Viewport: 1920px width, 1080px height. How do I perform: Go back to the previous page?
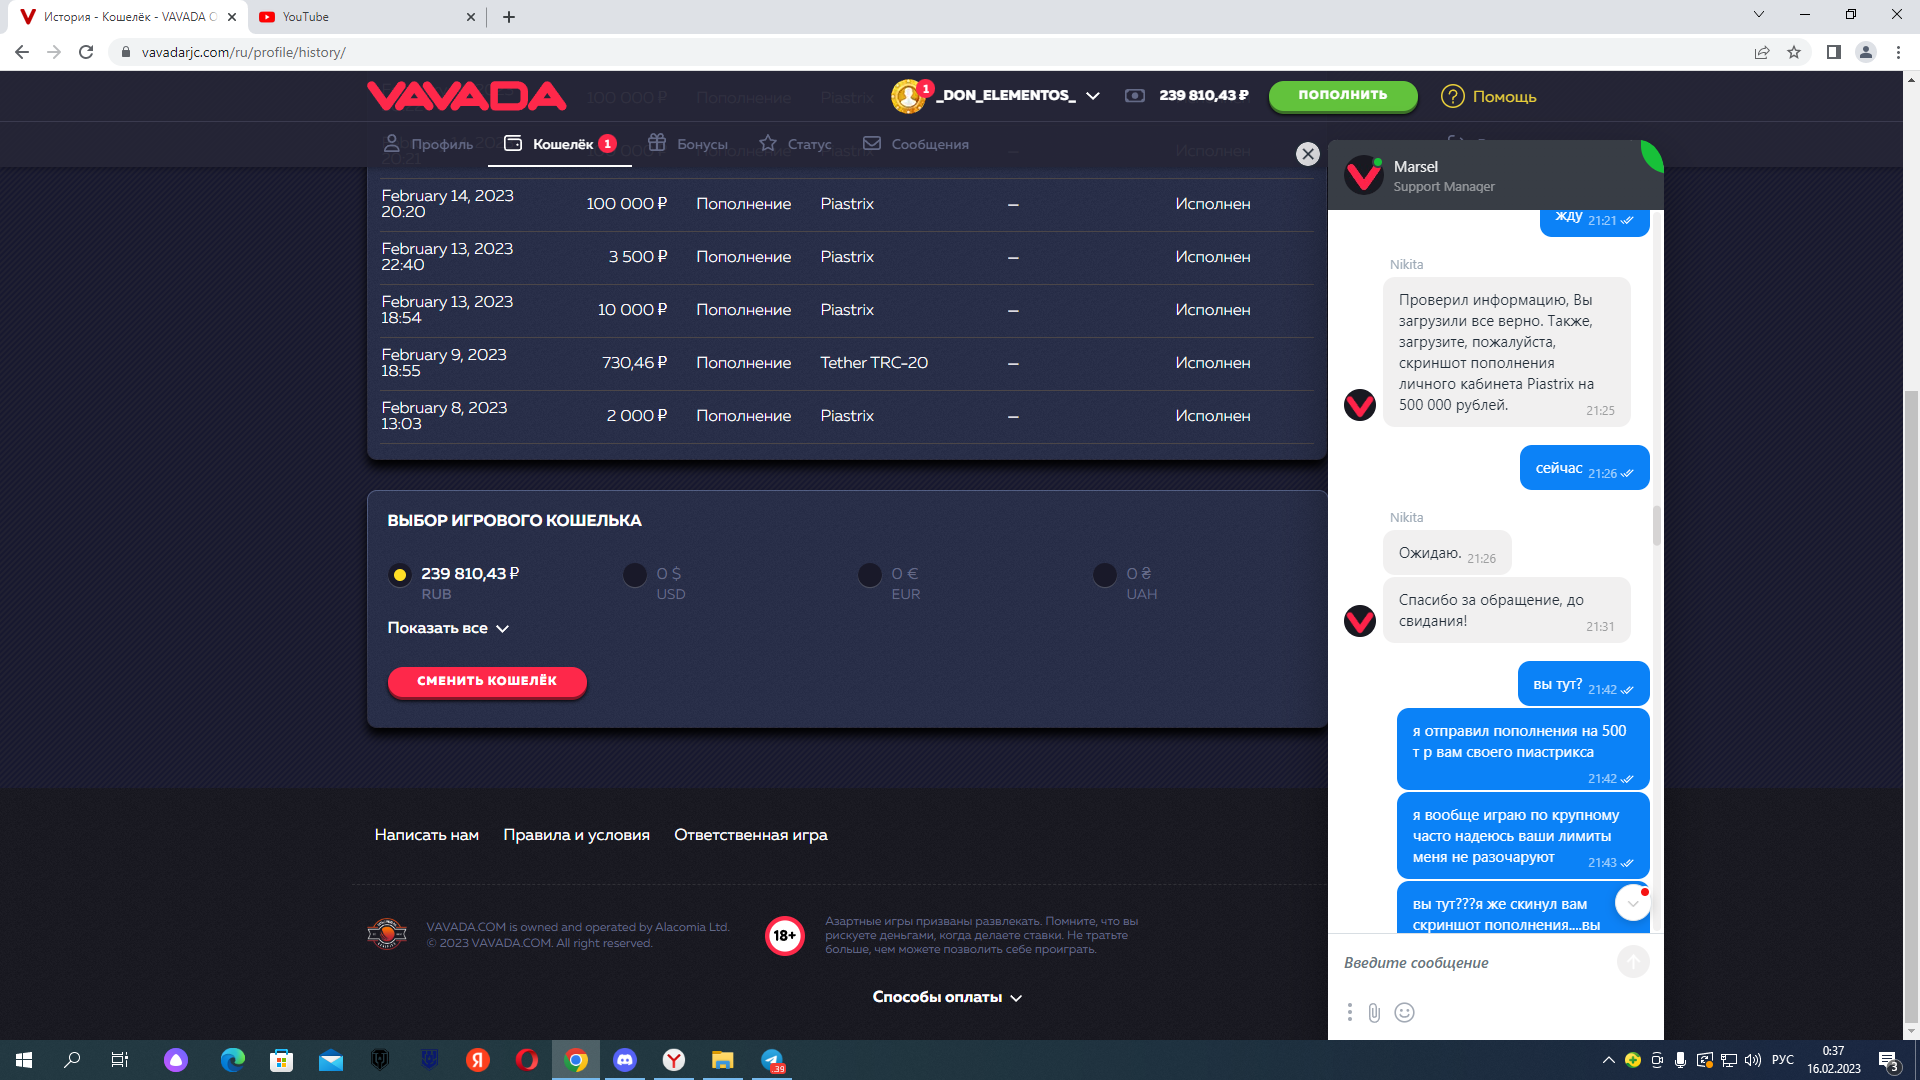[x=22, y=52]
